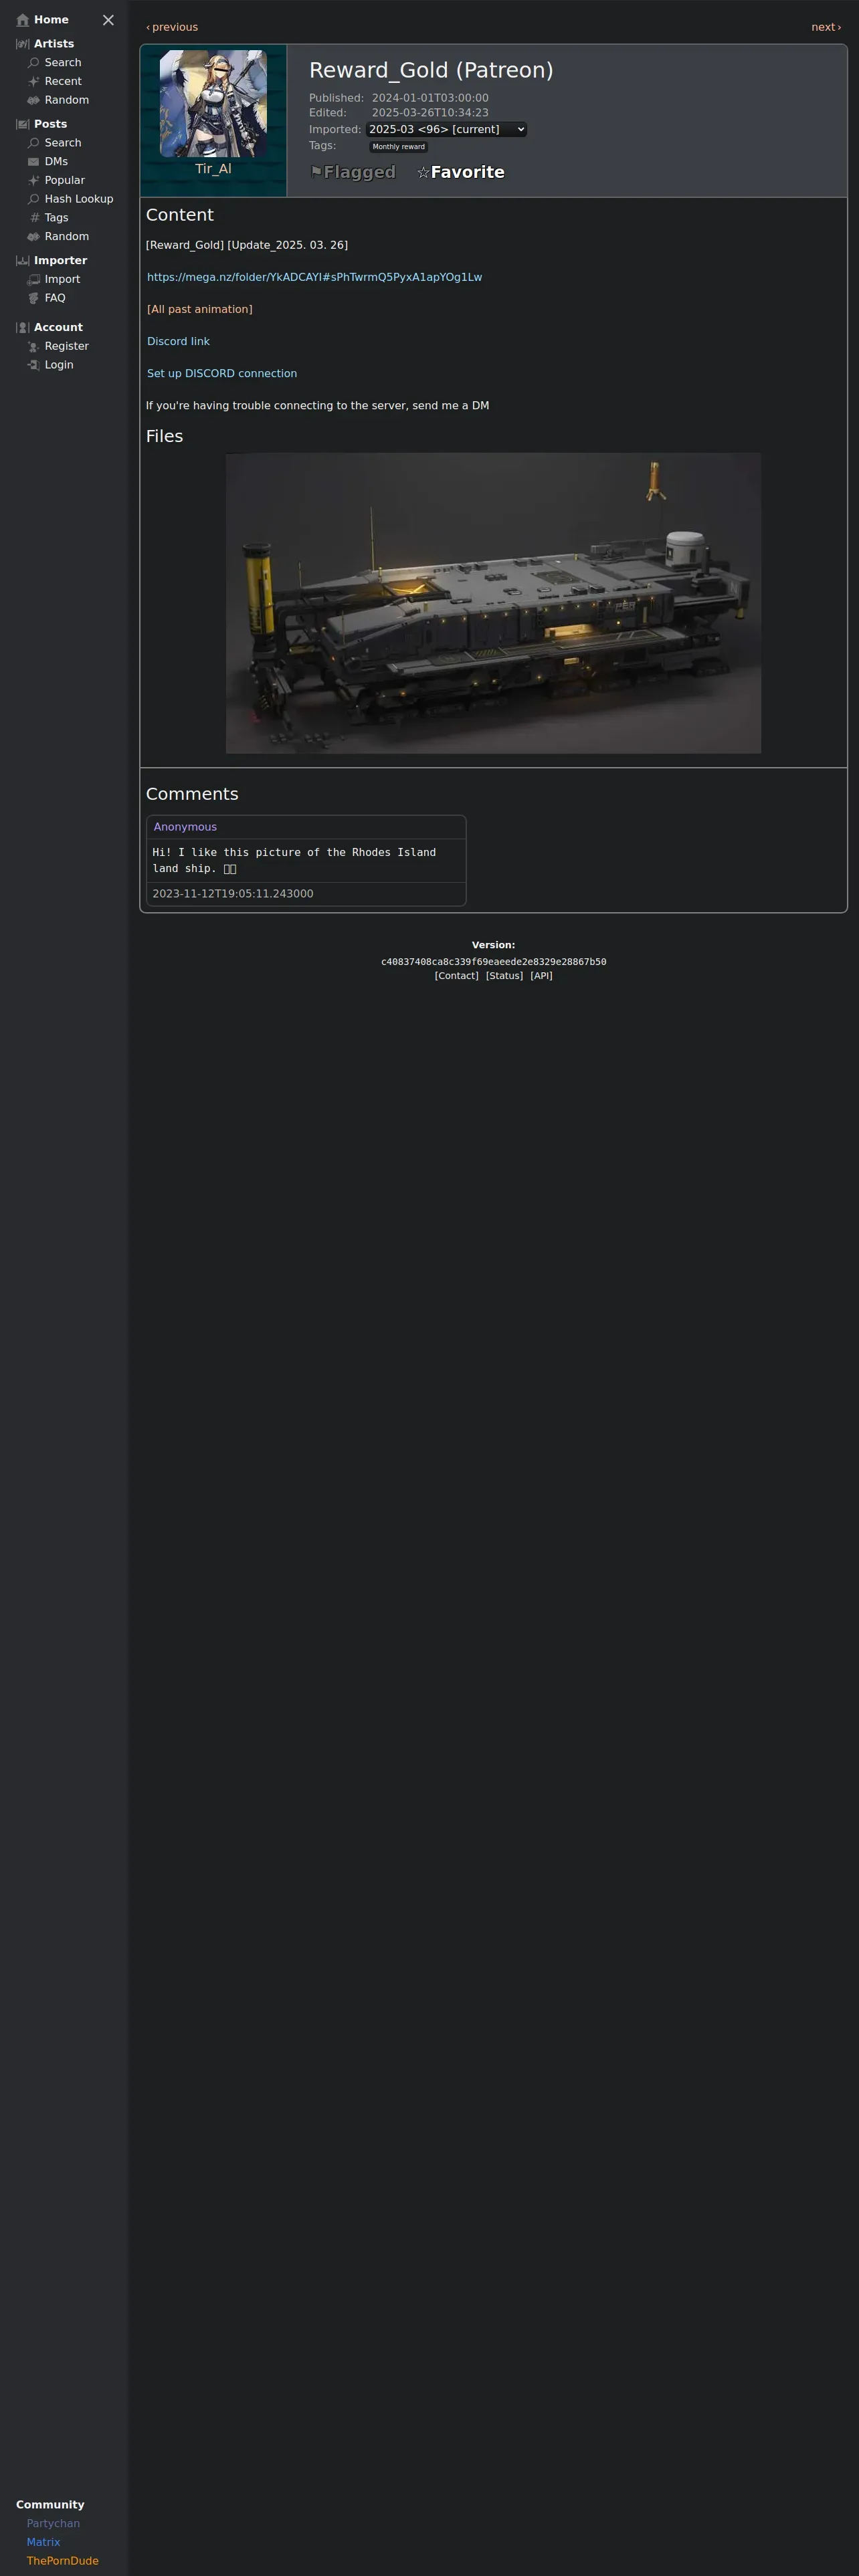Click the Home house icon

coord(23,20)
